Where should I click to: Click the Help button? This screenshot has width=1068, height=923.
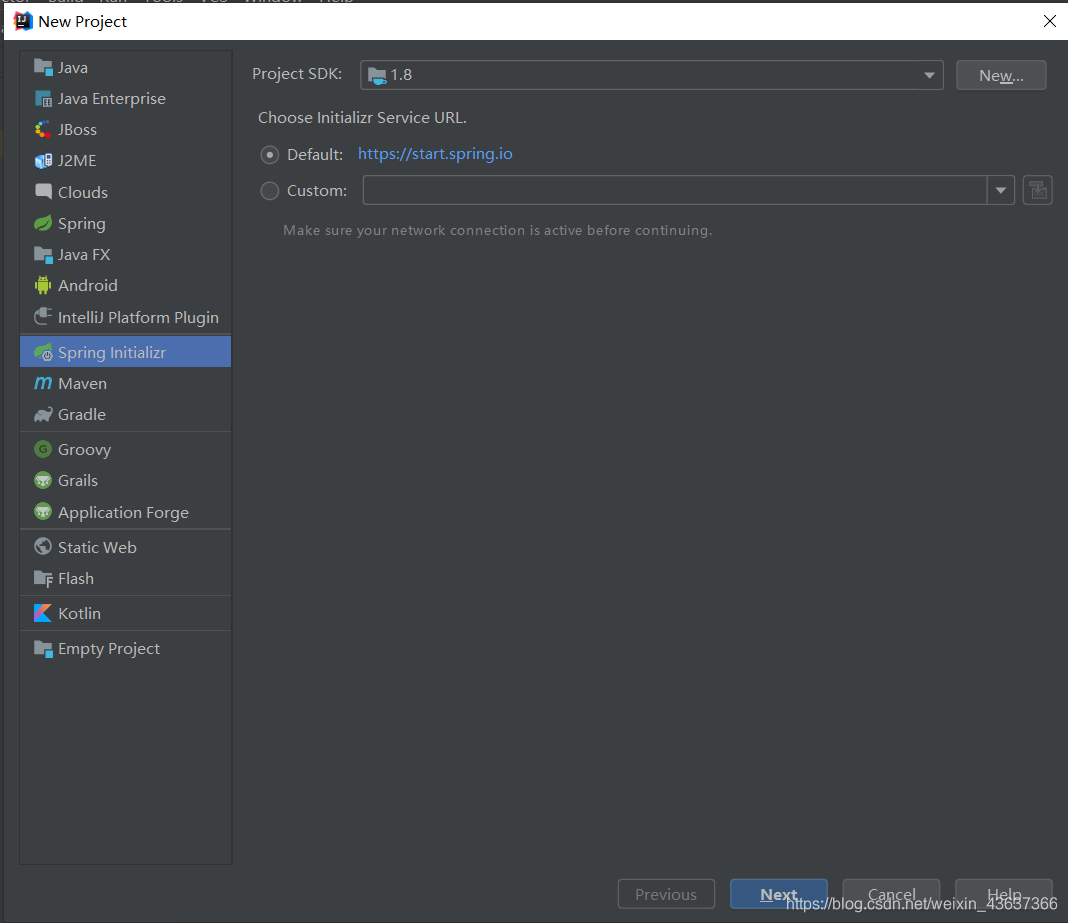coord(1004,893)
